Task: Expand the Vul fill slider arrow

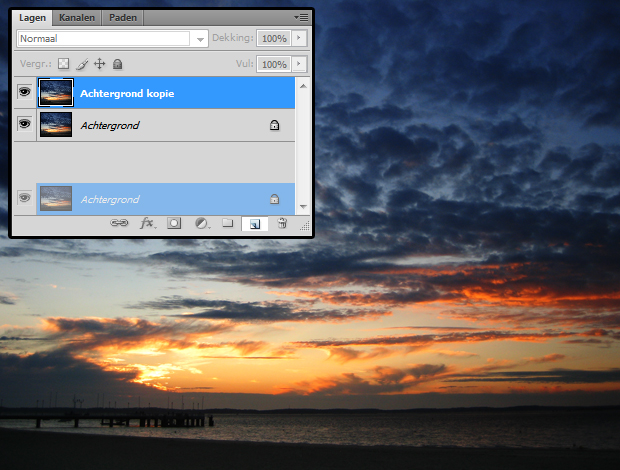Action: 299,64
